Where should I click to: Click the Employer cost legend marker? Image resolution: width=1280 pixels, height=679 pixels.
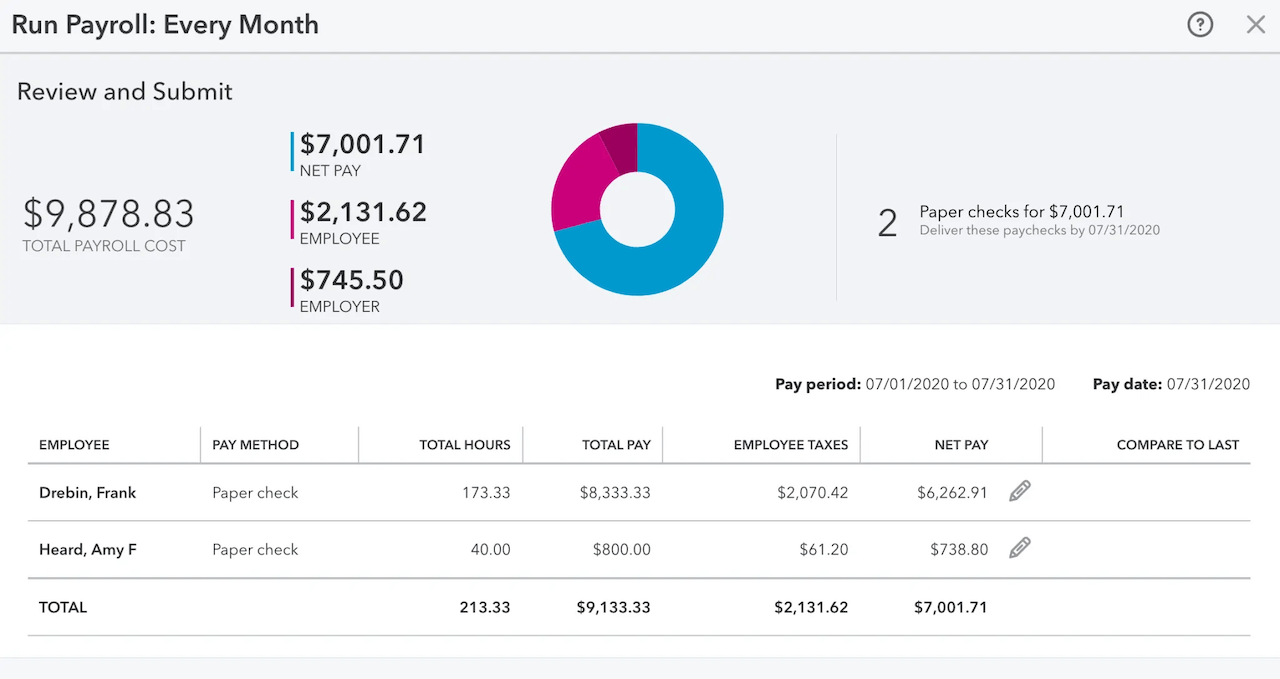[291, 289]
